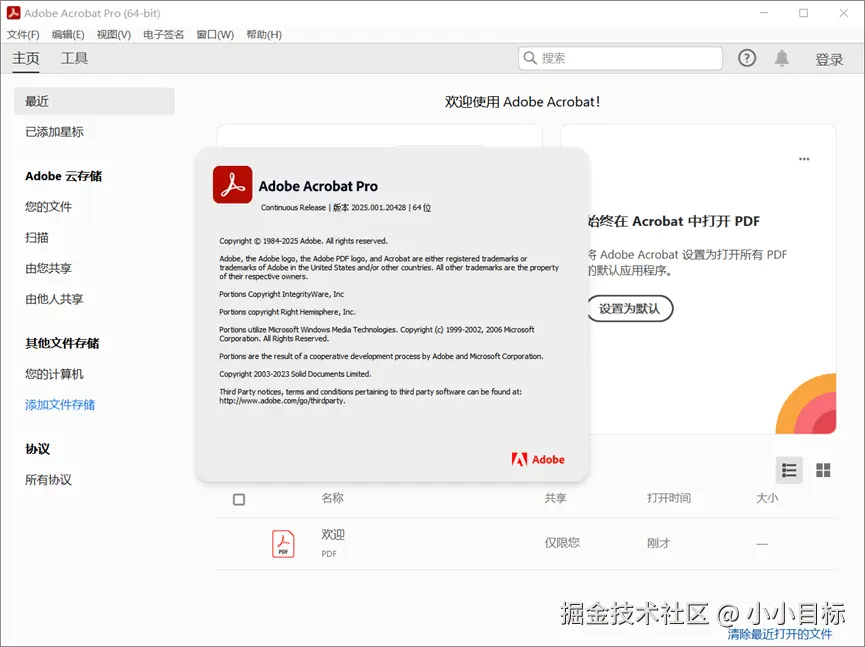Click the 其他文件存储 heading
Image resolution: width=865 pixels, height=647 pixels.
(x=62, y=344)
